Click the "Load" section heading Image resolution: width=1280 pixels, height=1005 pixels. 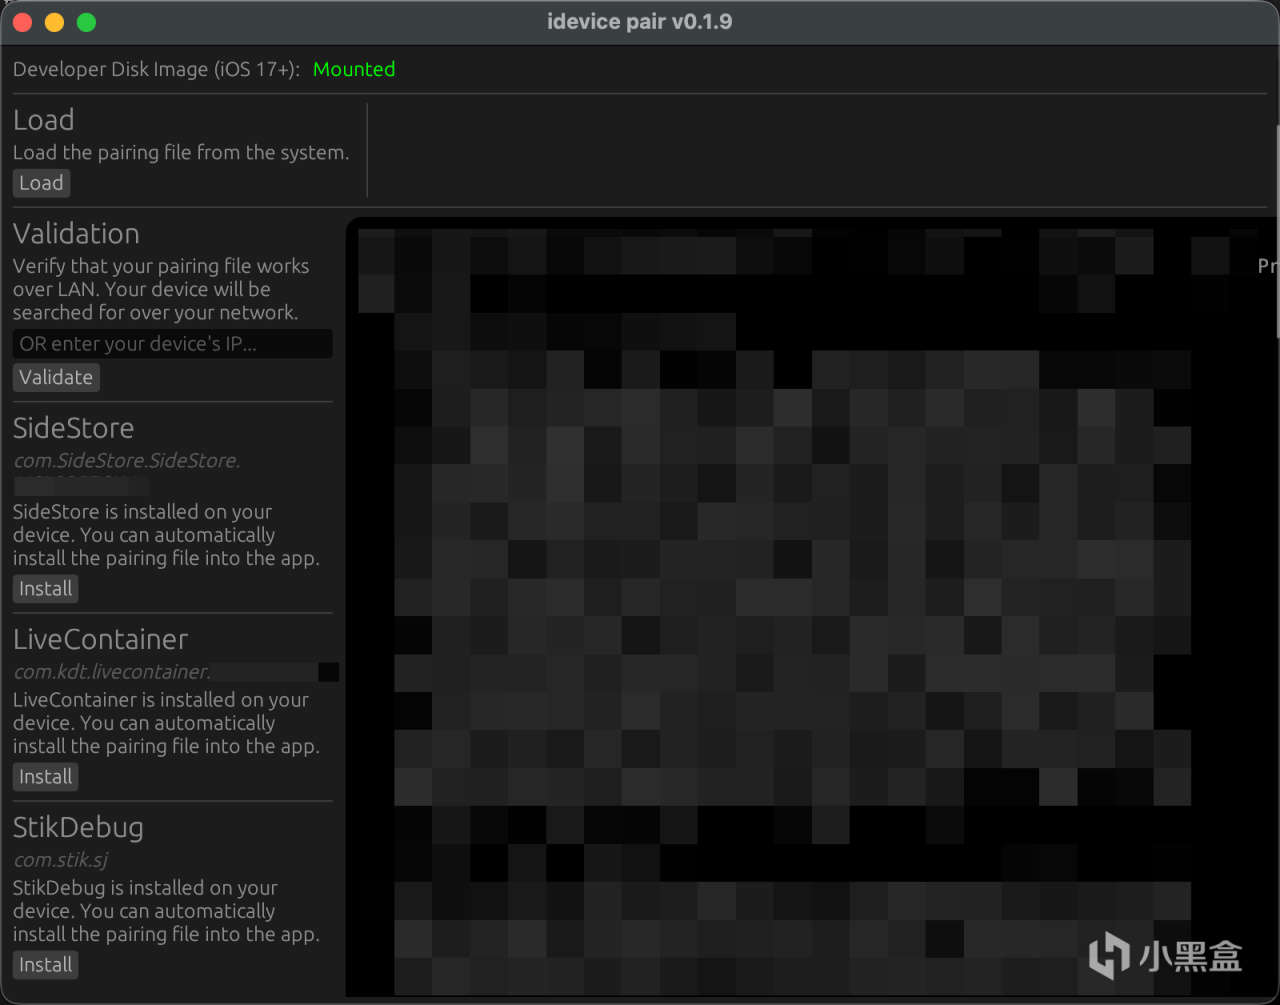click(x=44, y=120)
